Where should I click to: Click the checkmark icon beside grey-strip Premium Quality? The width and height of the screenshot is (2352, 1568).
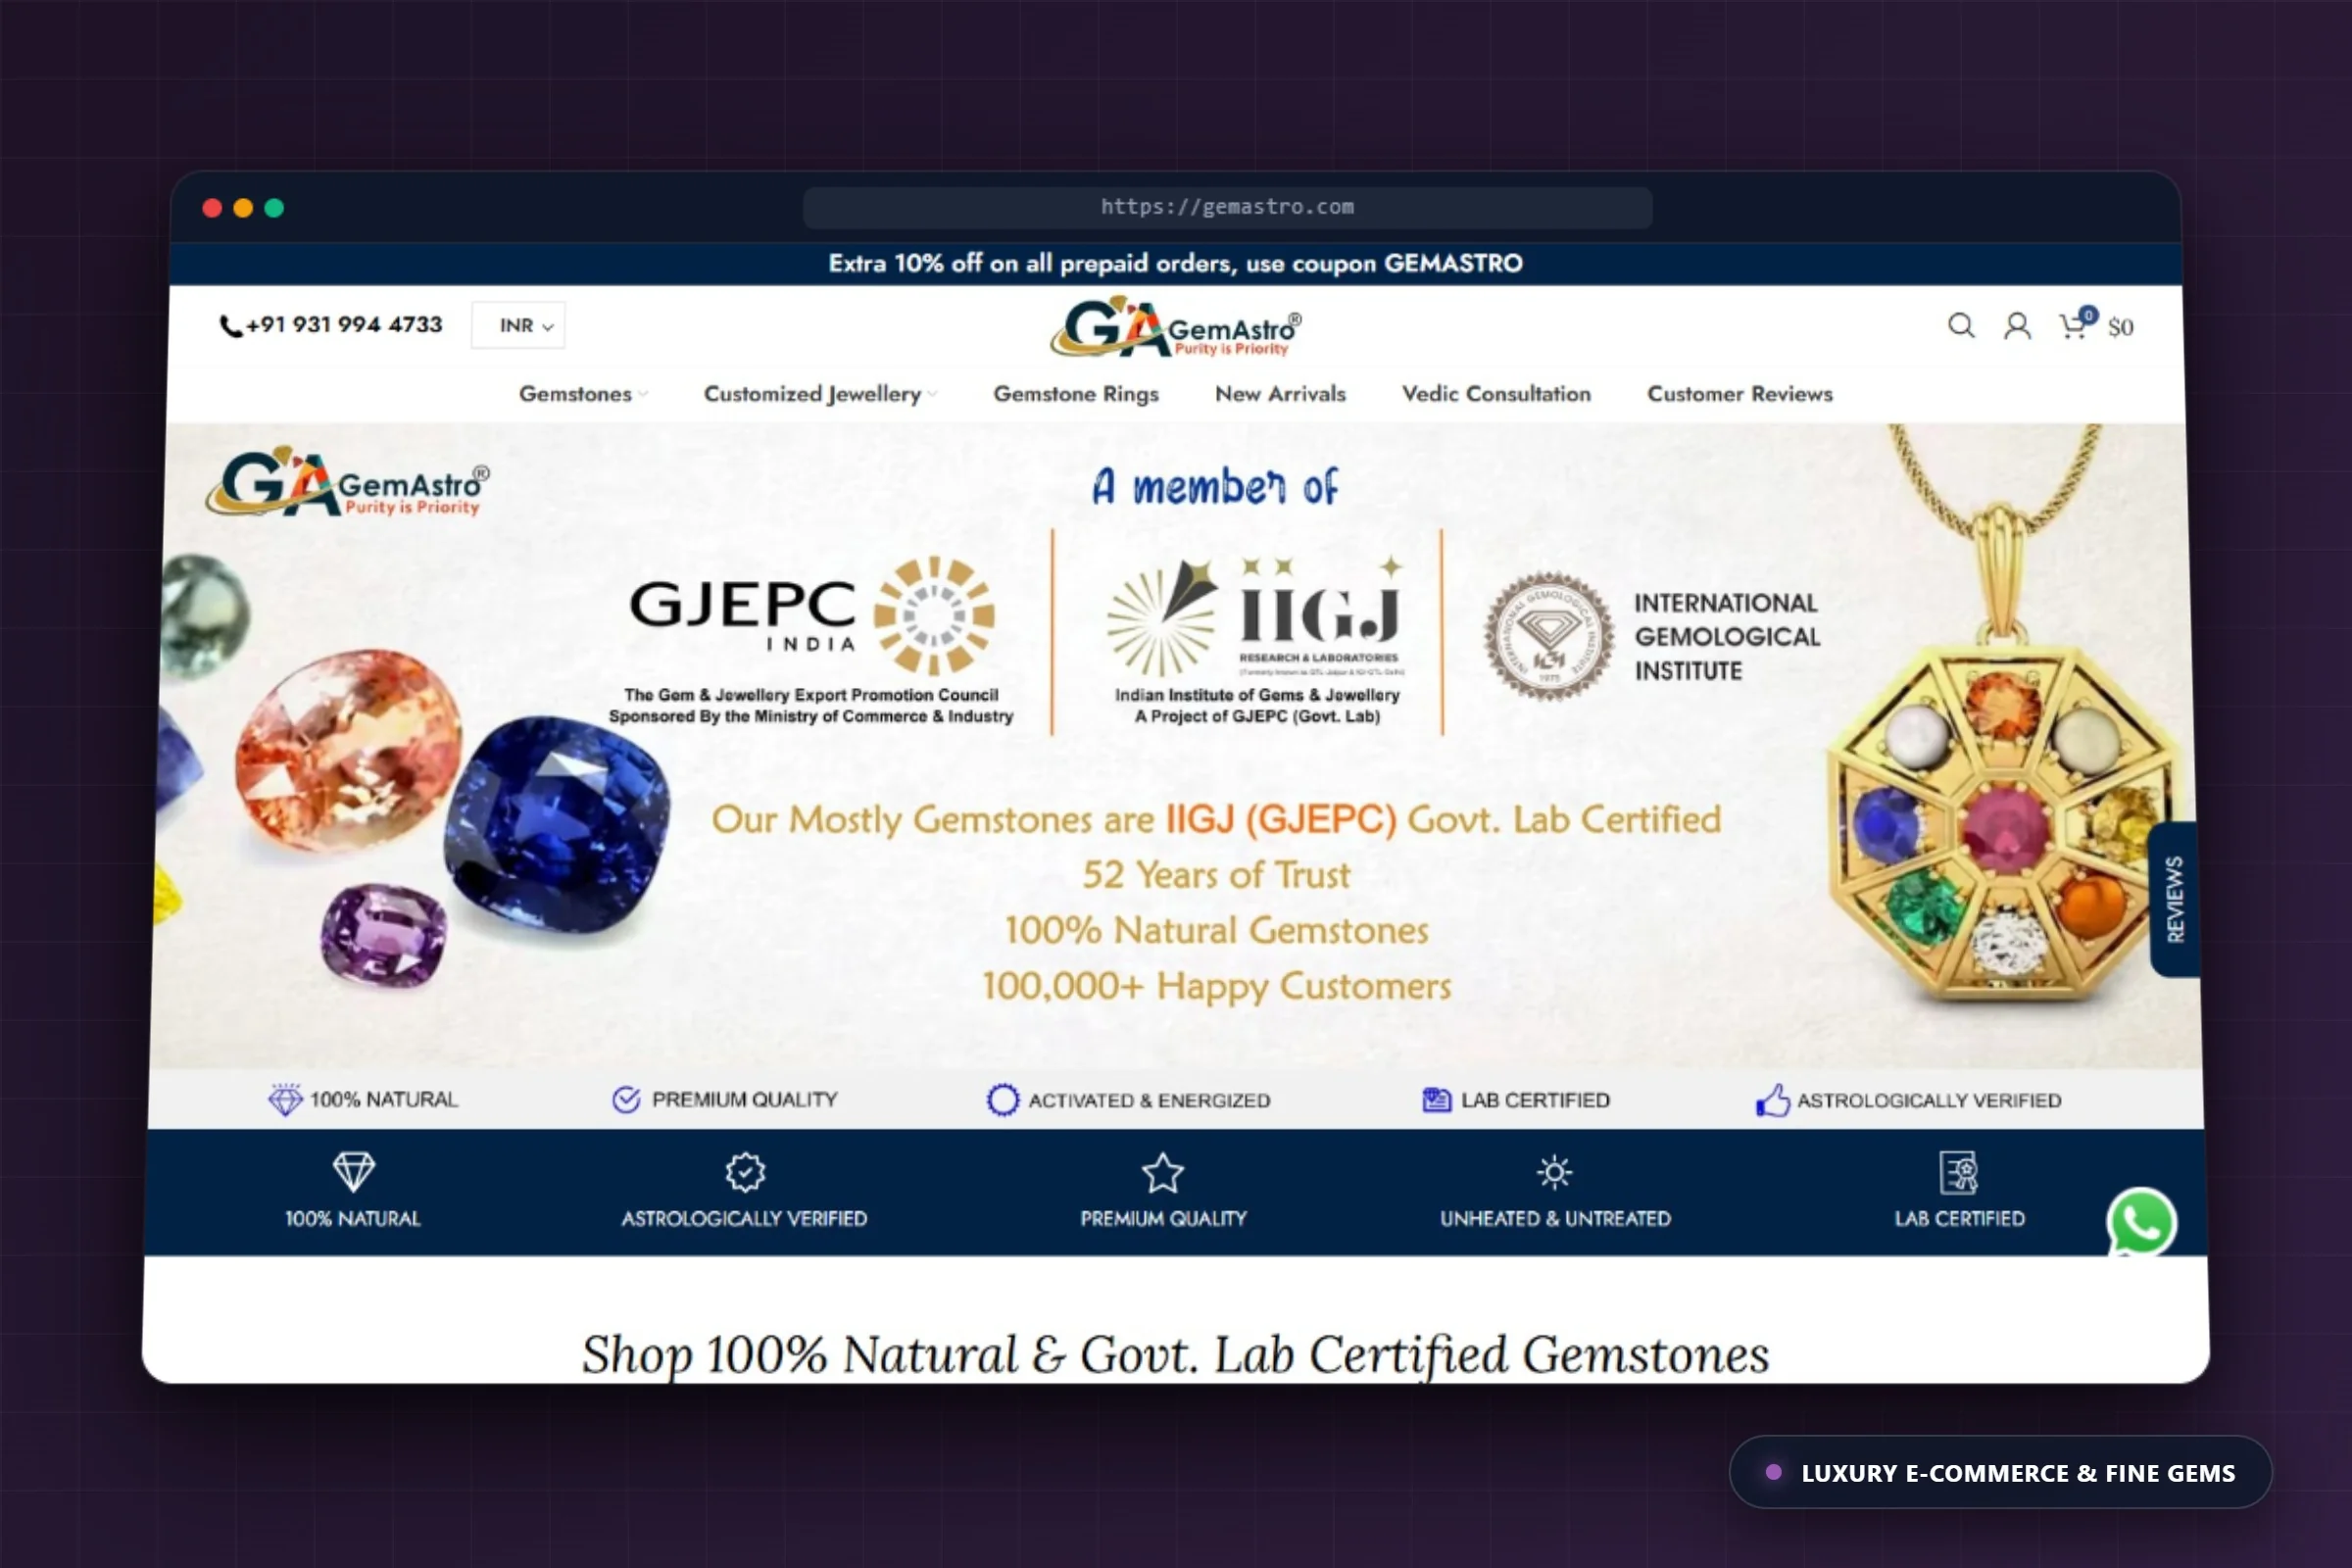[626, 1100]
